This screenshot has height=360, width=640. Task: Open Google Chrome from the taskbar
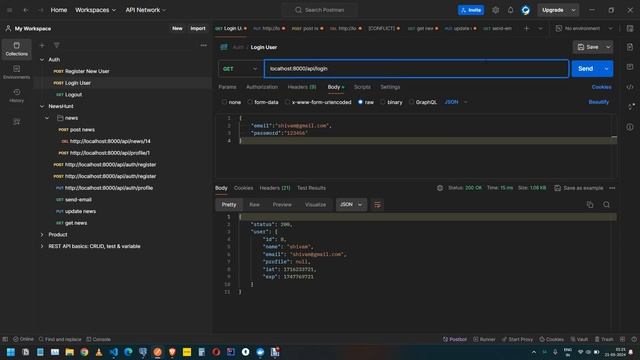[84, 352]
